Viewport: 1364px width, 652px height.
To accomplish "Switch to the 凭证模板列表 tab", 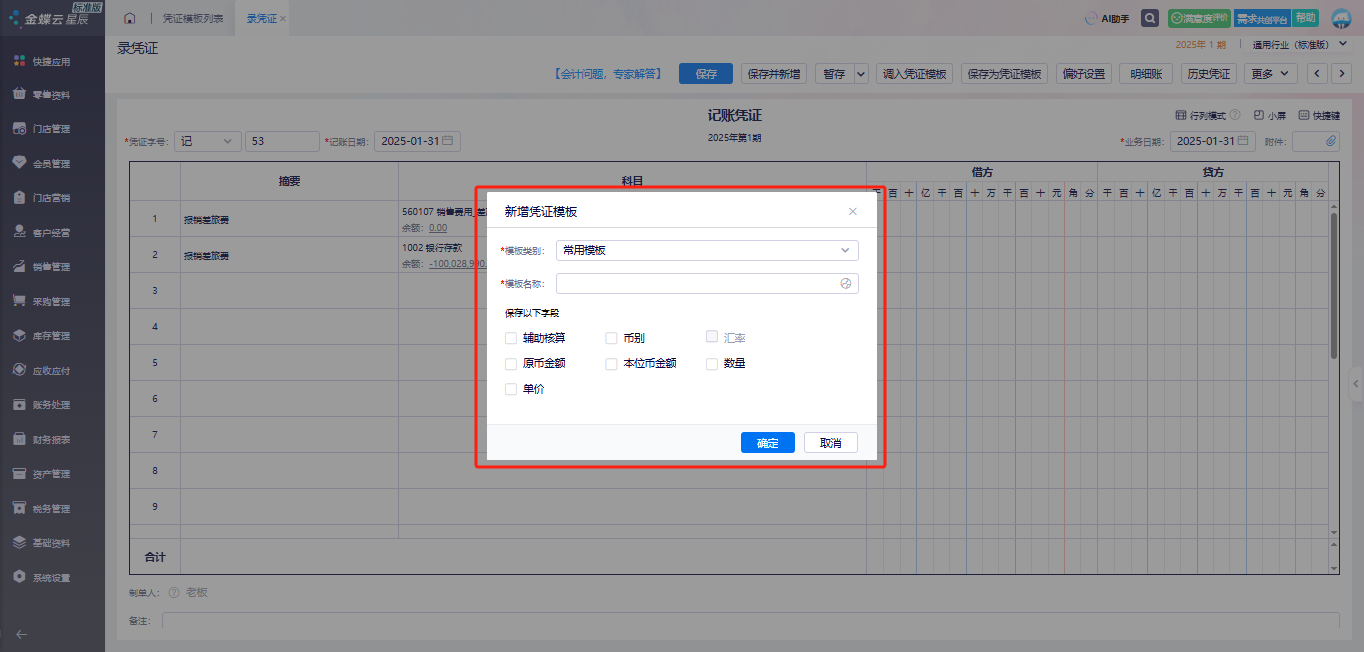I will tap(193, 19).
